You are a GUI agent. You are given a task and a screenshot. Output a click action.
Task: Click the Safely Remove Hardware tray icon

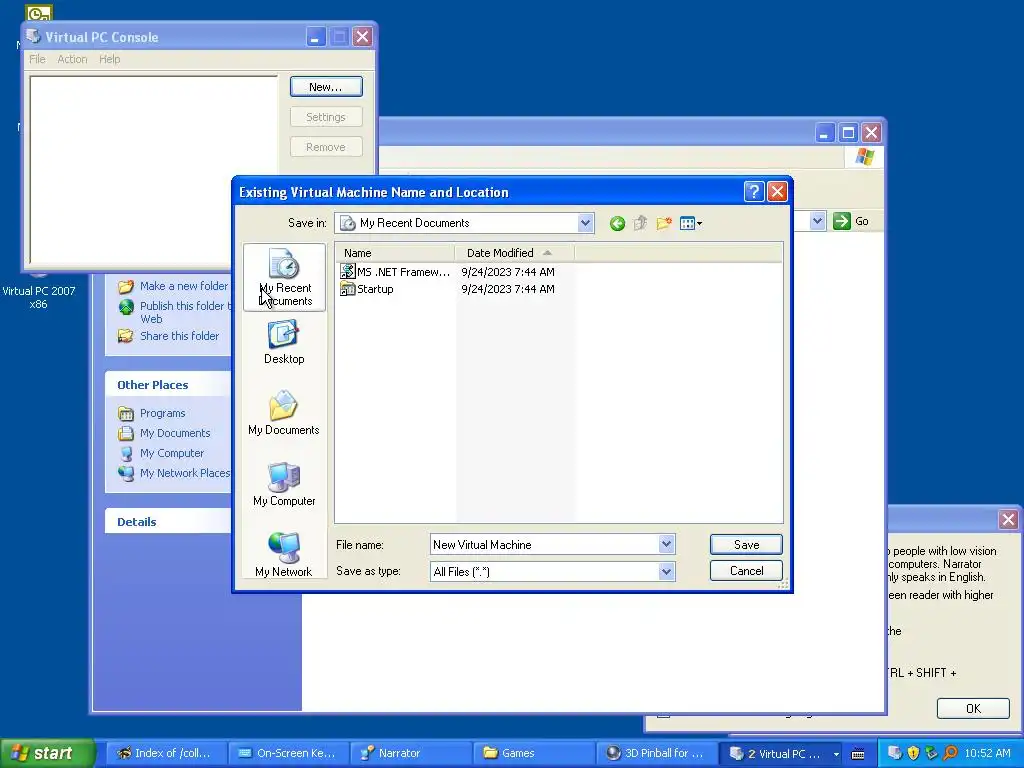pos(931,753)
